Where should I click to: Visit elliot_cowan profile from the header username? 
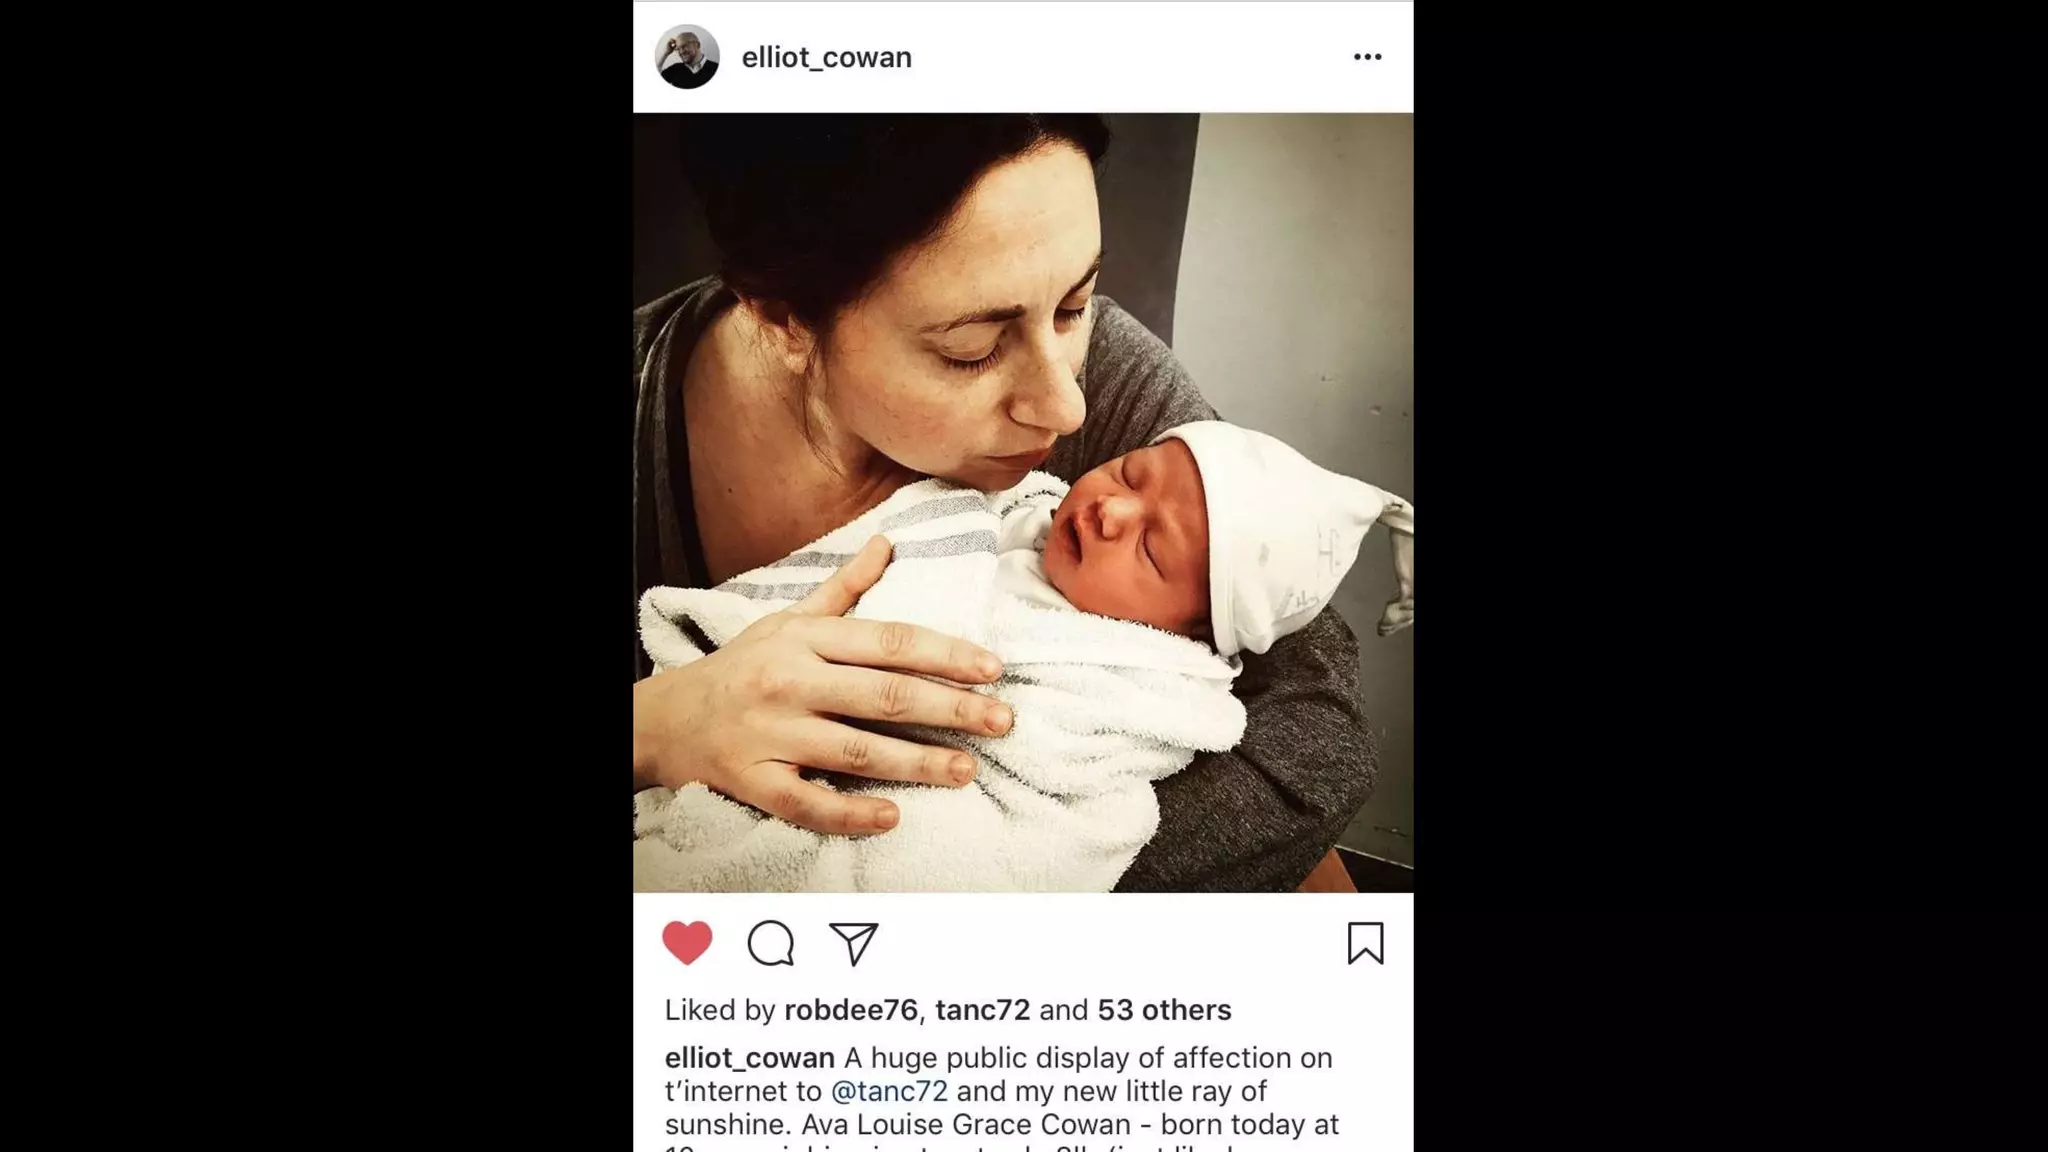(827, 57)
